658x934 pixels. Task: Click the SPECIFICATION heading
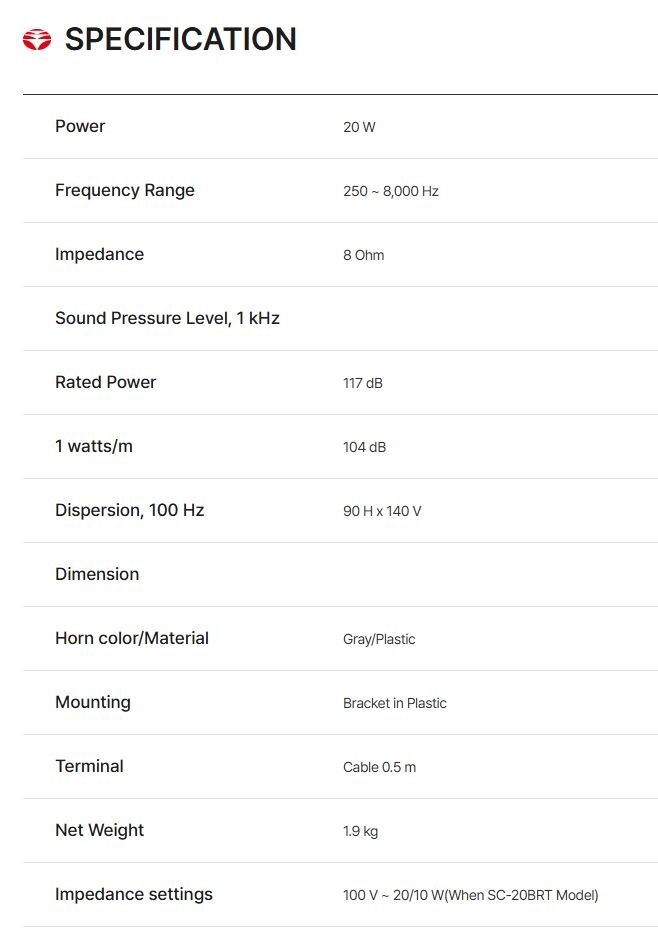click(x=180, y=39)
